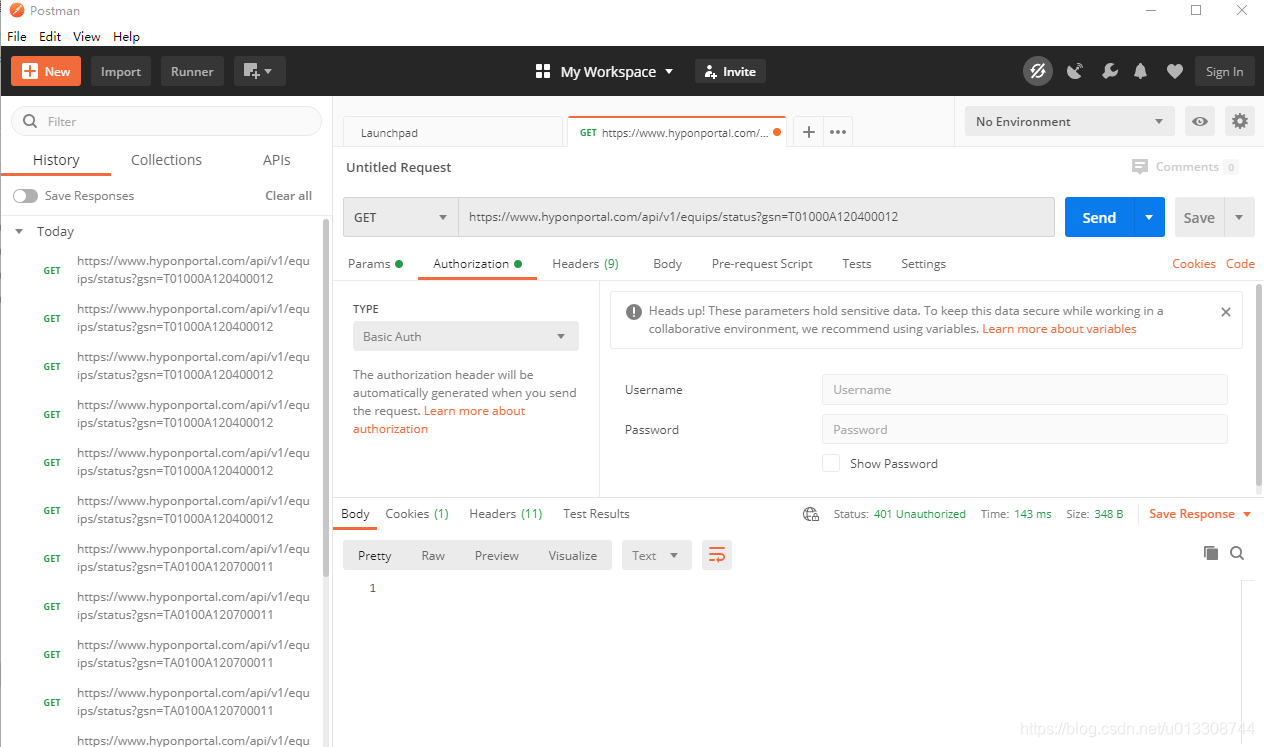Open the File menu

[17, 36]
